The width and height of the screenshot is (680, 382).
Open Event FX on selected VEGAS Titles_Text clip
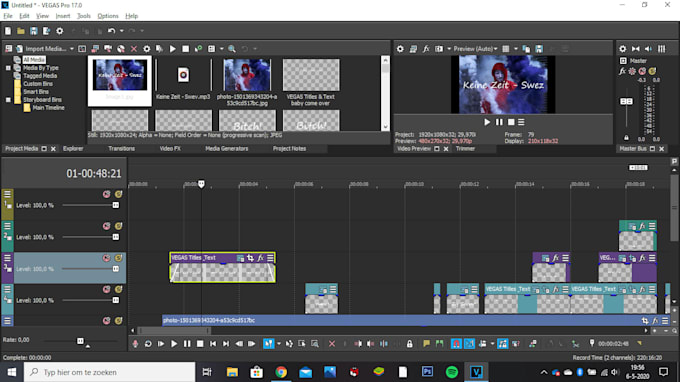260,258
